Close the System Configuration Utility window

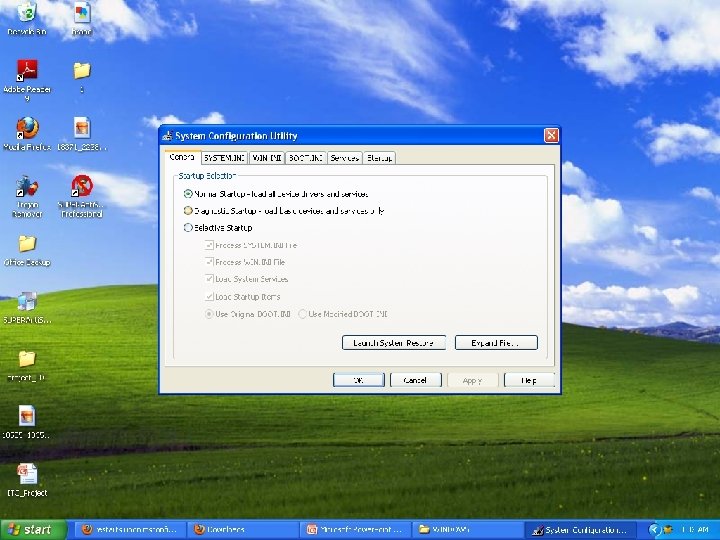tap(551, 135)
